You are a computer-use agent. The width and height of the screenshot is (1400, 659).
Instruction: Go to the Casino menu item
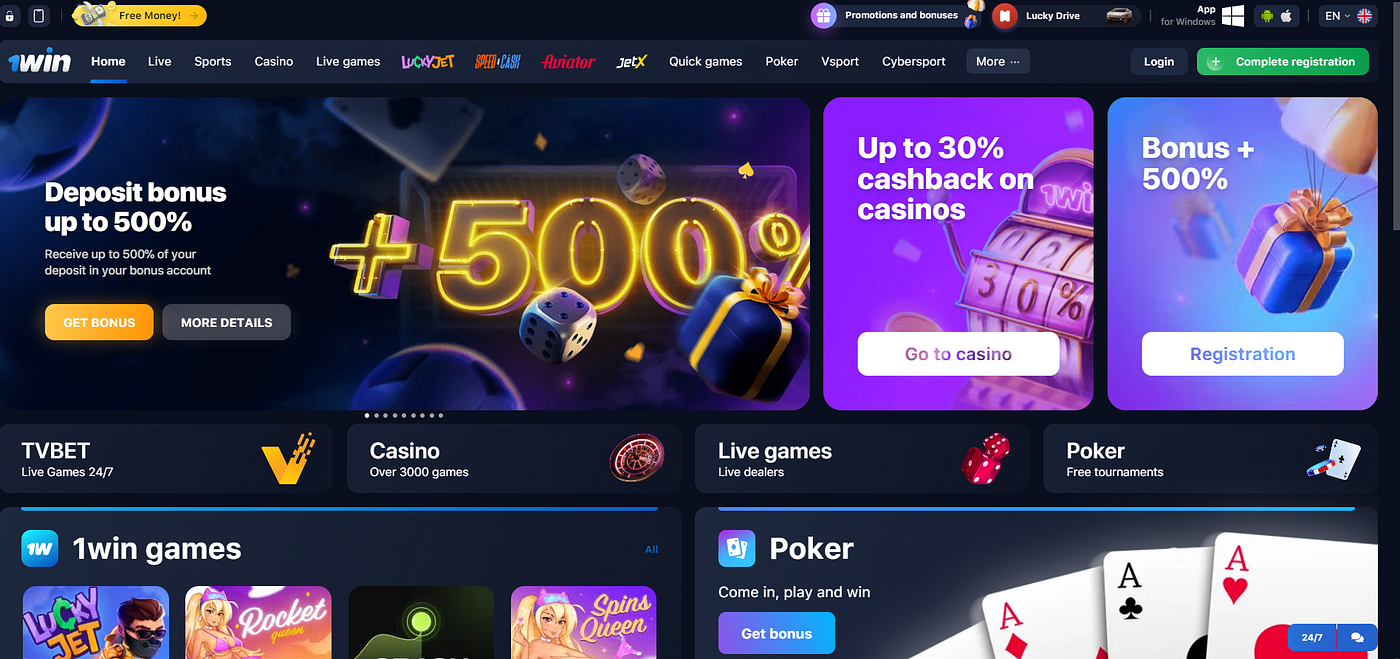coord(274,61)
